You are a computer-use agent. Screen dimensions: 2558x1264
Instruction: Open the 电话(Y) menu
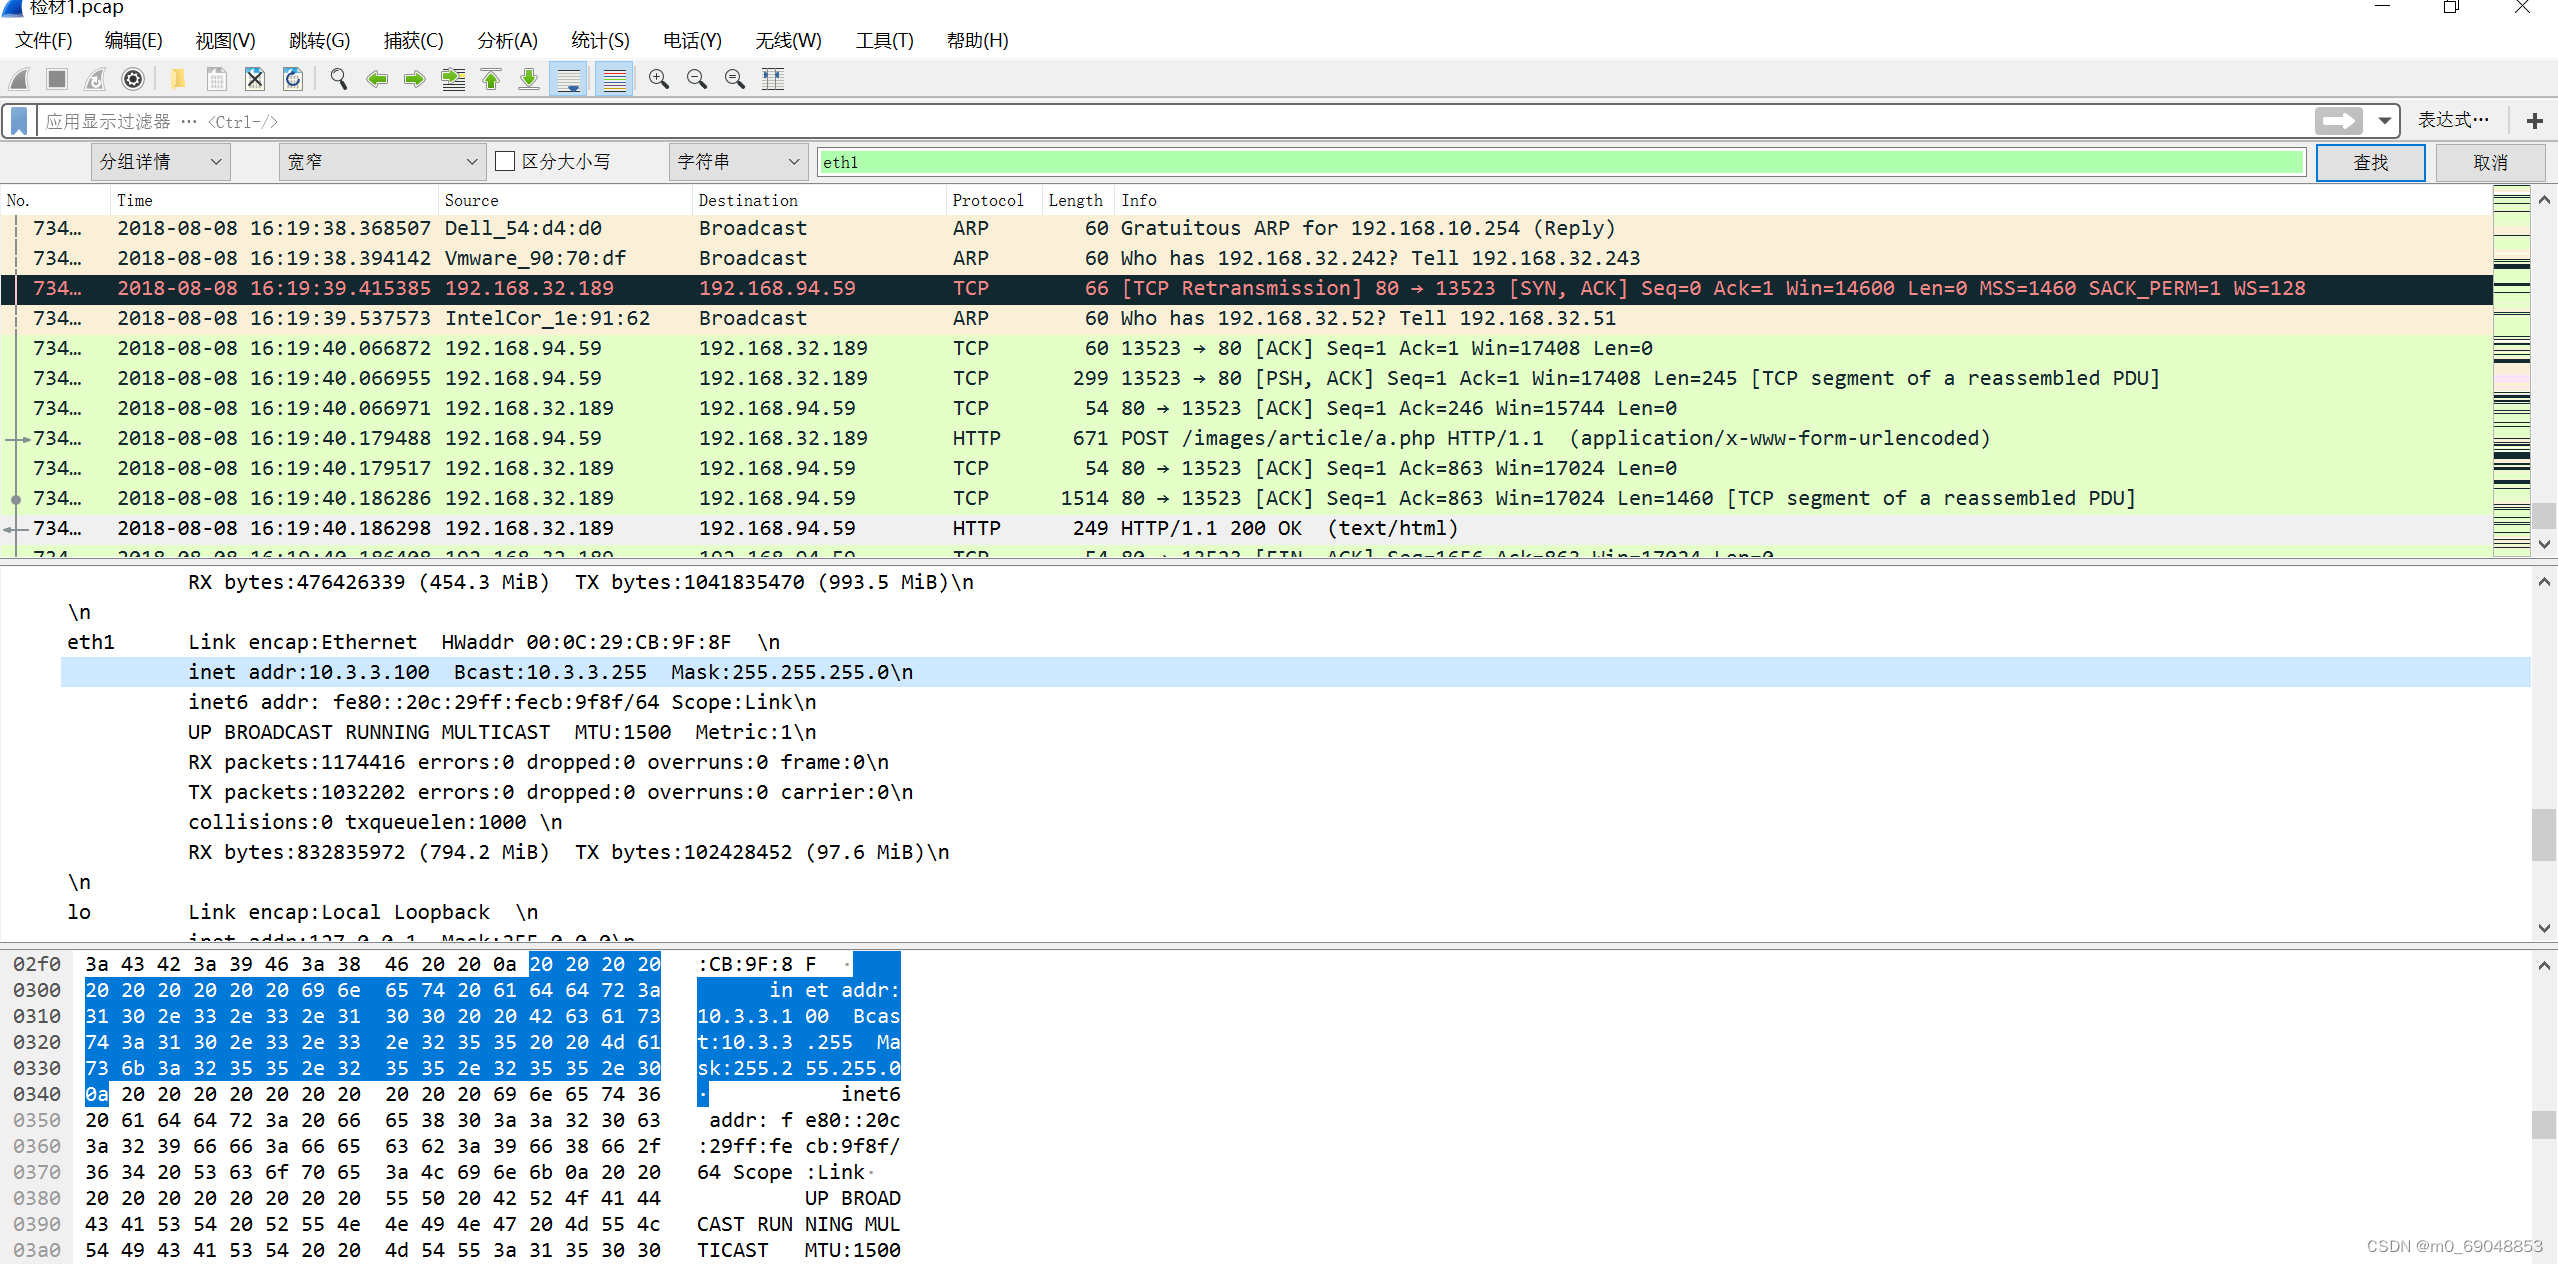(692, 41)
